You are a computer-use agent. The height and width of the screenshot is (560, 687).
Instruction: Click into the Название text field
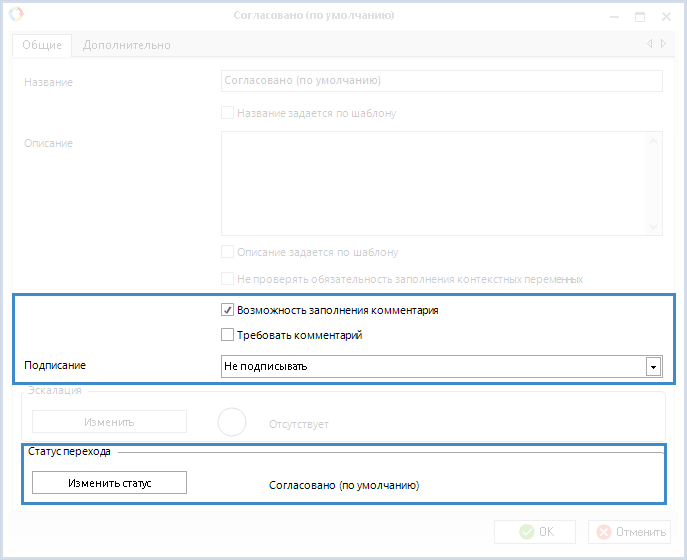pyautogui.click(x=440, y=81)
